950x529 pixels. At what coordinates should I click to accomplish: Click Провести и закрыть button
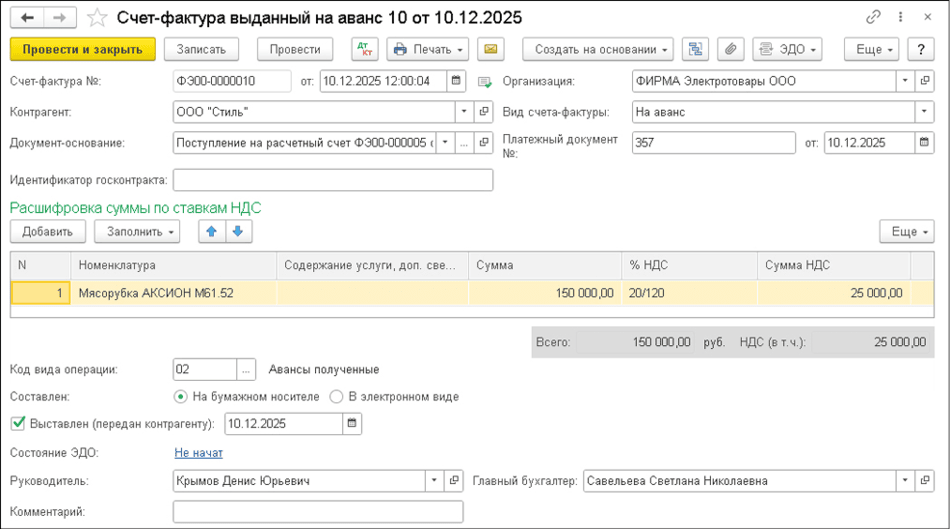83,49
